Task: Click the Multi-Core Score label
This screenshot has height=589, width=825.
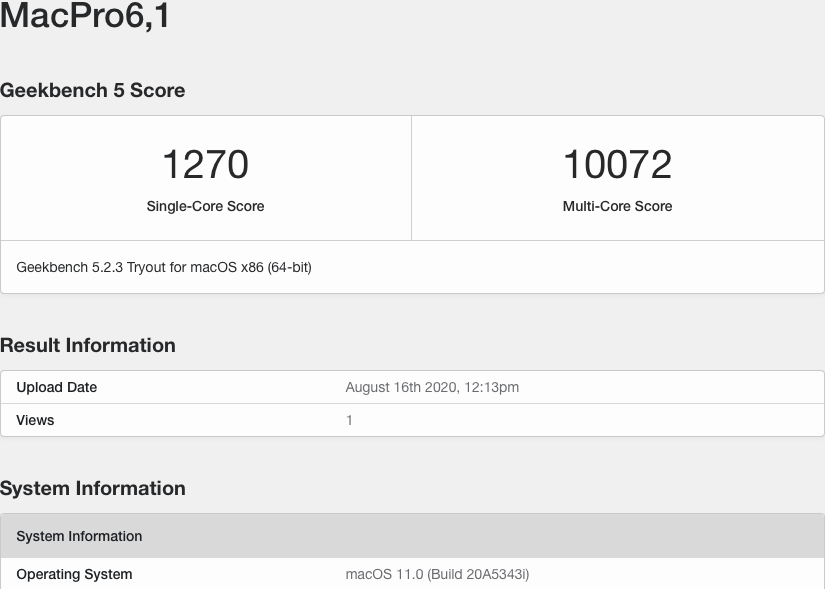Action: pyautogui.click(x=617, y=206)
